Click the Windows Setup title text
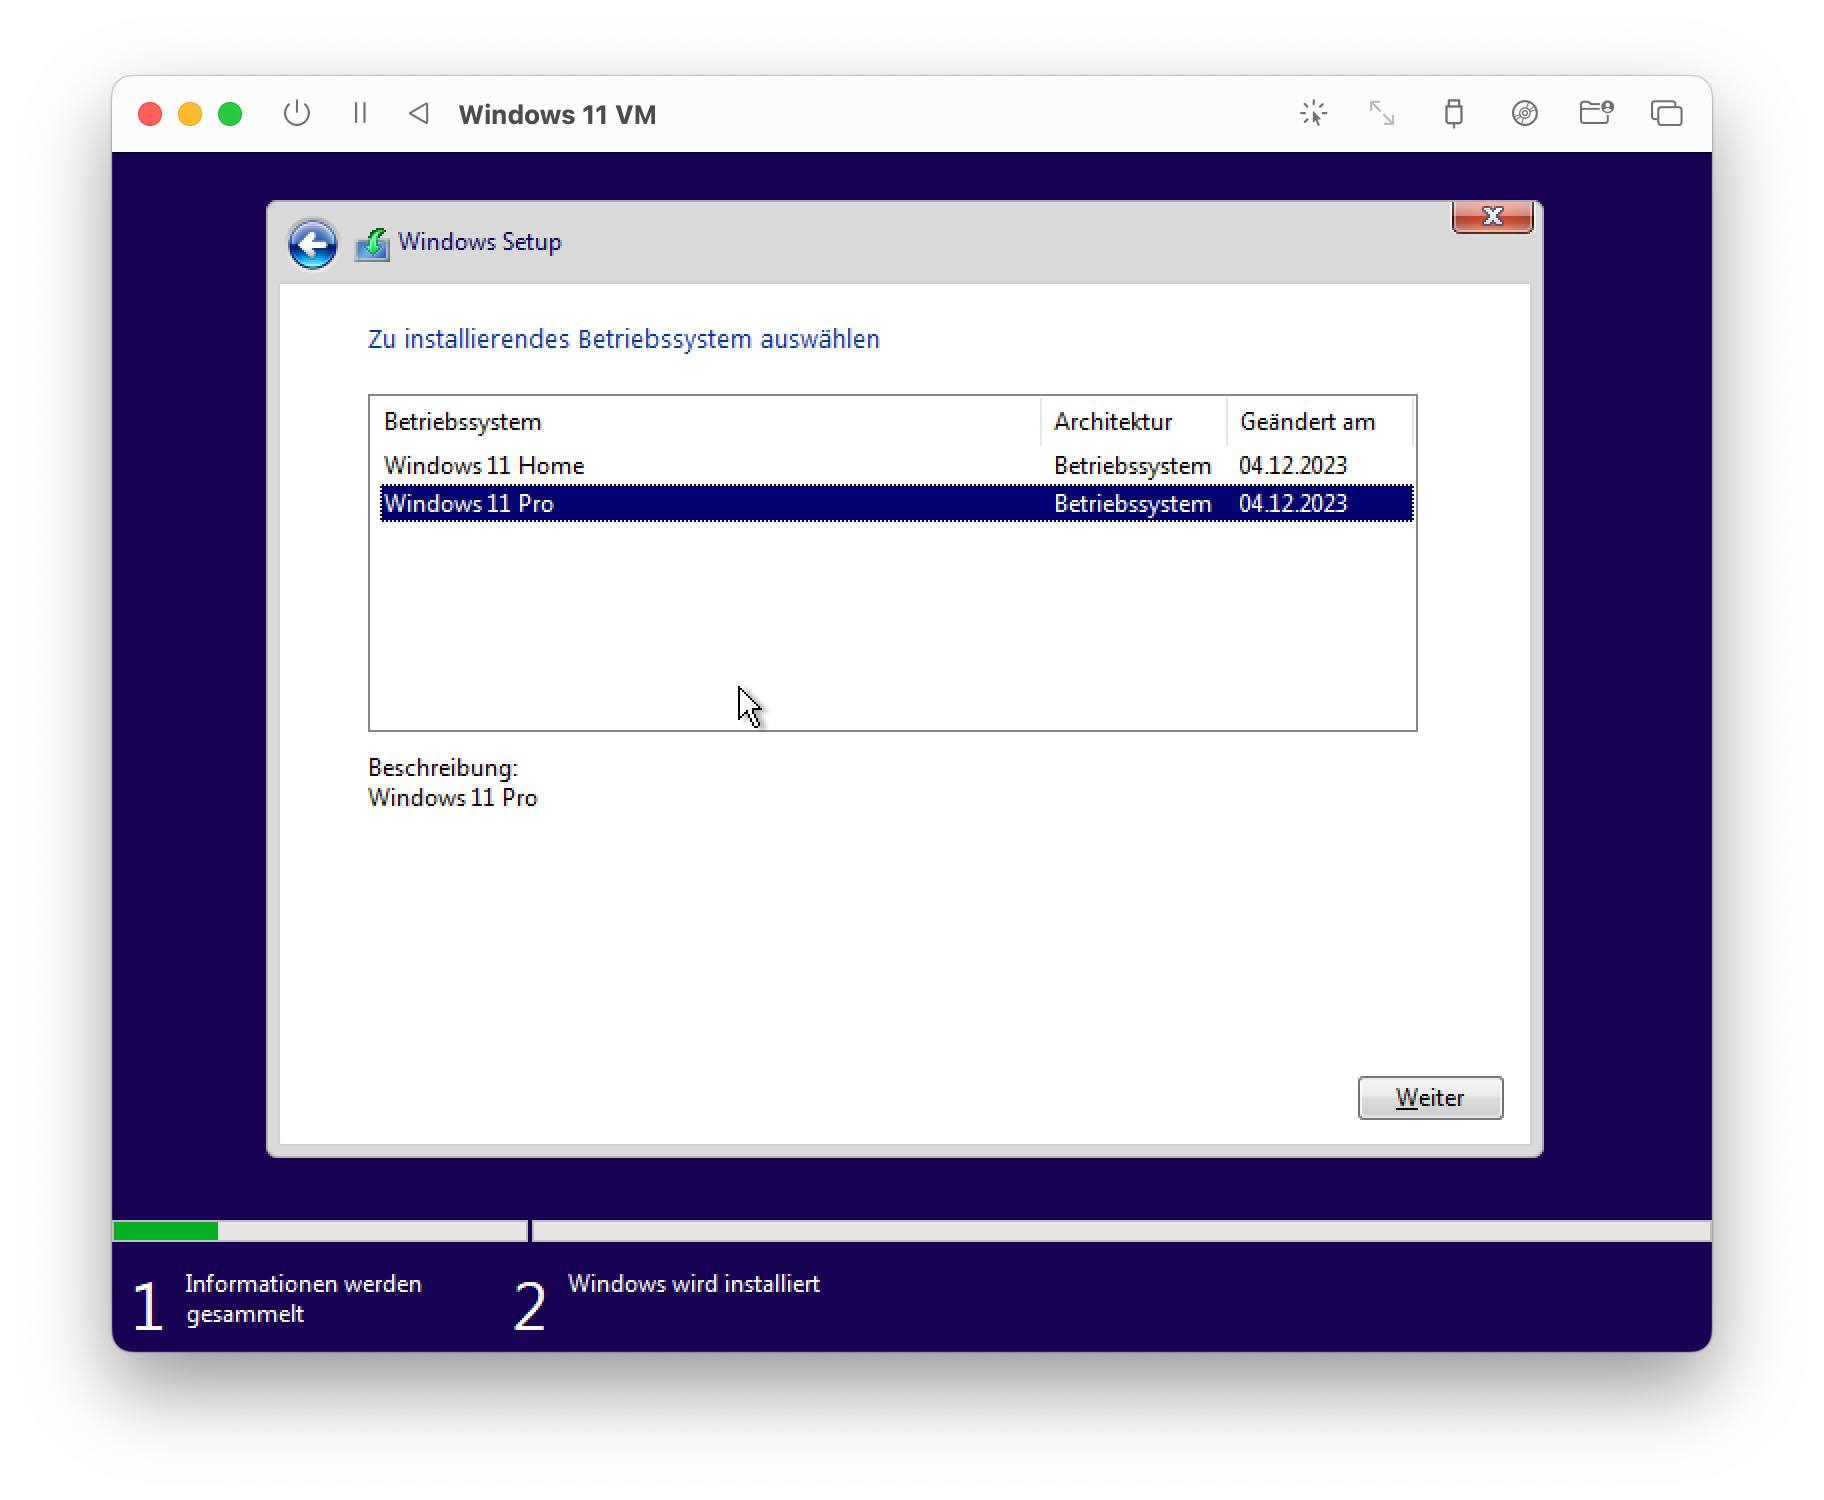Viewport: 1824px width, 1500px height. click(x=480, y=242)
